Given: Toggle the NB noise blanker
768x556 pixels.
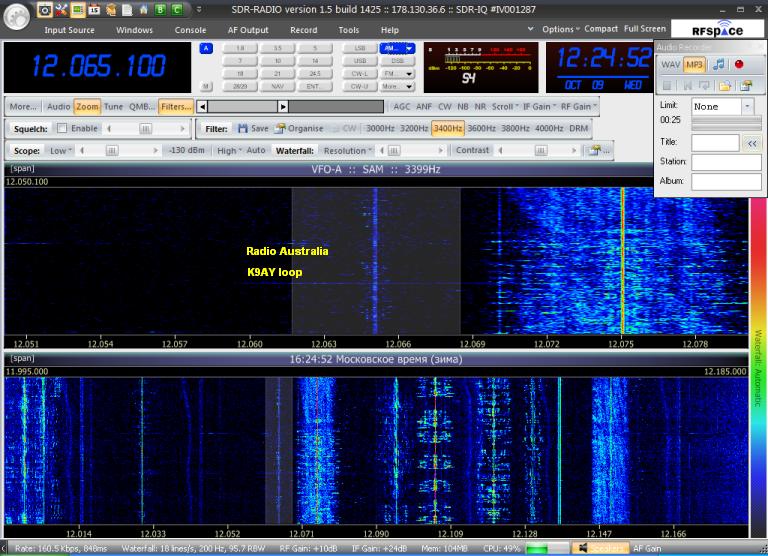Looking at the screenshot, I should click(x=463, y=106).
